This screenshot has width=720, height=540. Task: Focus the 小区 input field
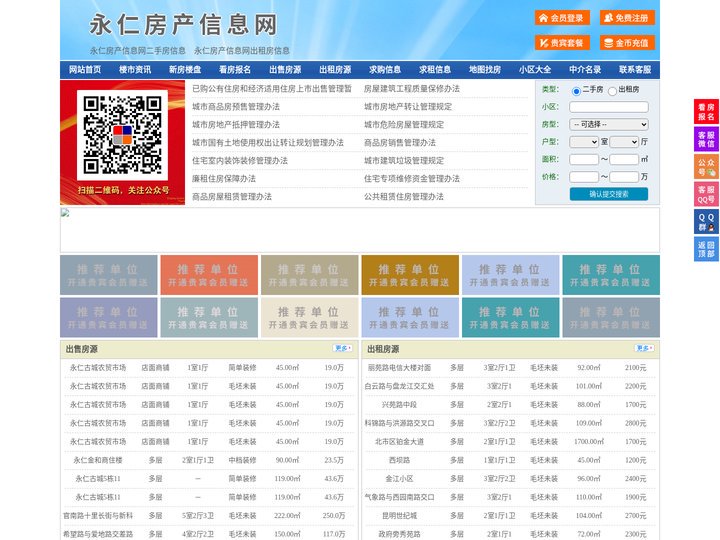[x=609, y=107]
